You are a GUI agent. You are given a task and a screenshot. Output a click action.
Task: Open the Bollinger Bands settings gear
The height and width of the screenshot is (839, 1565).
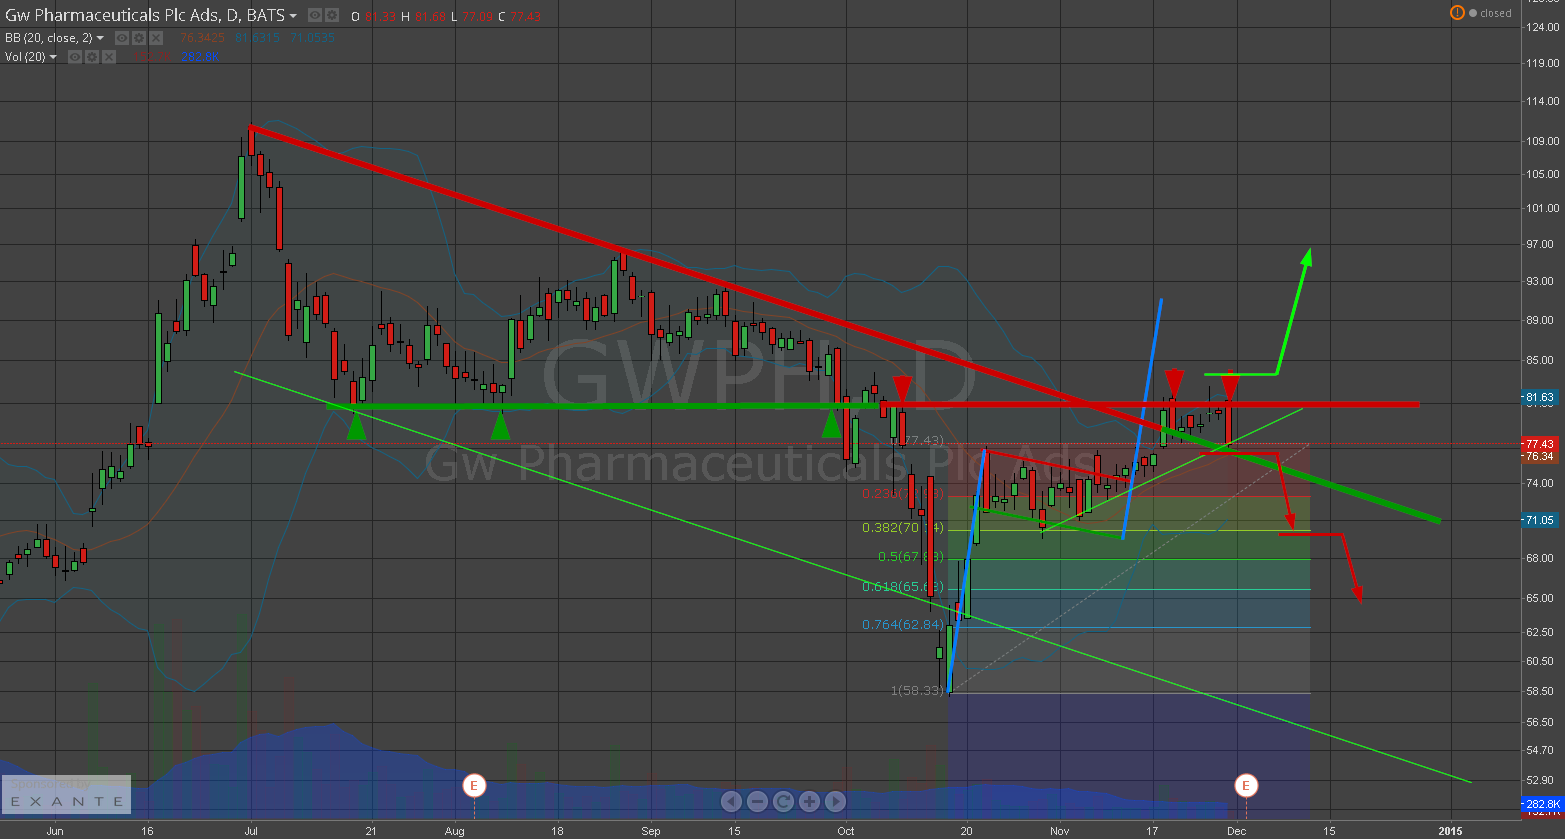138,38
